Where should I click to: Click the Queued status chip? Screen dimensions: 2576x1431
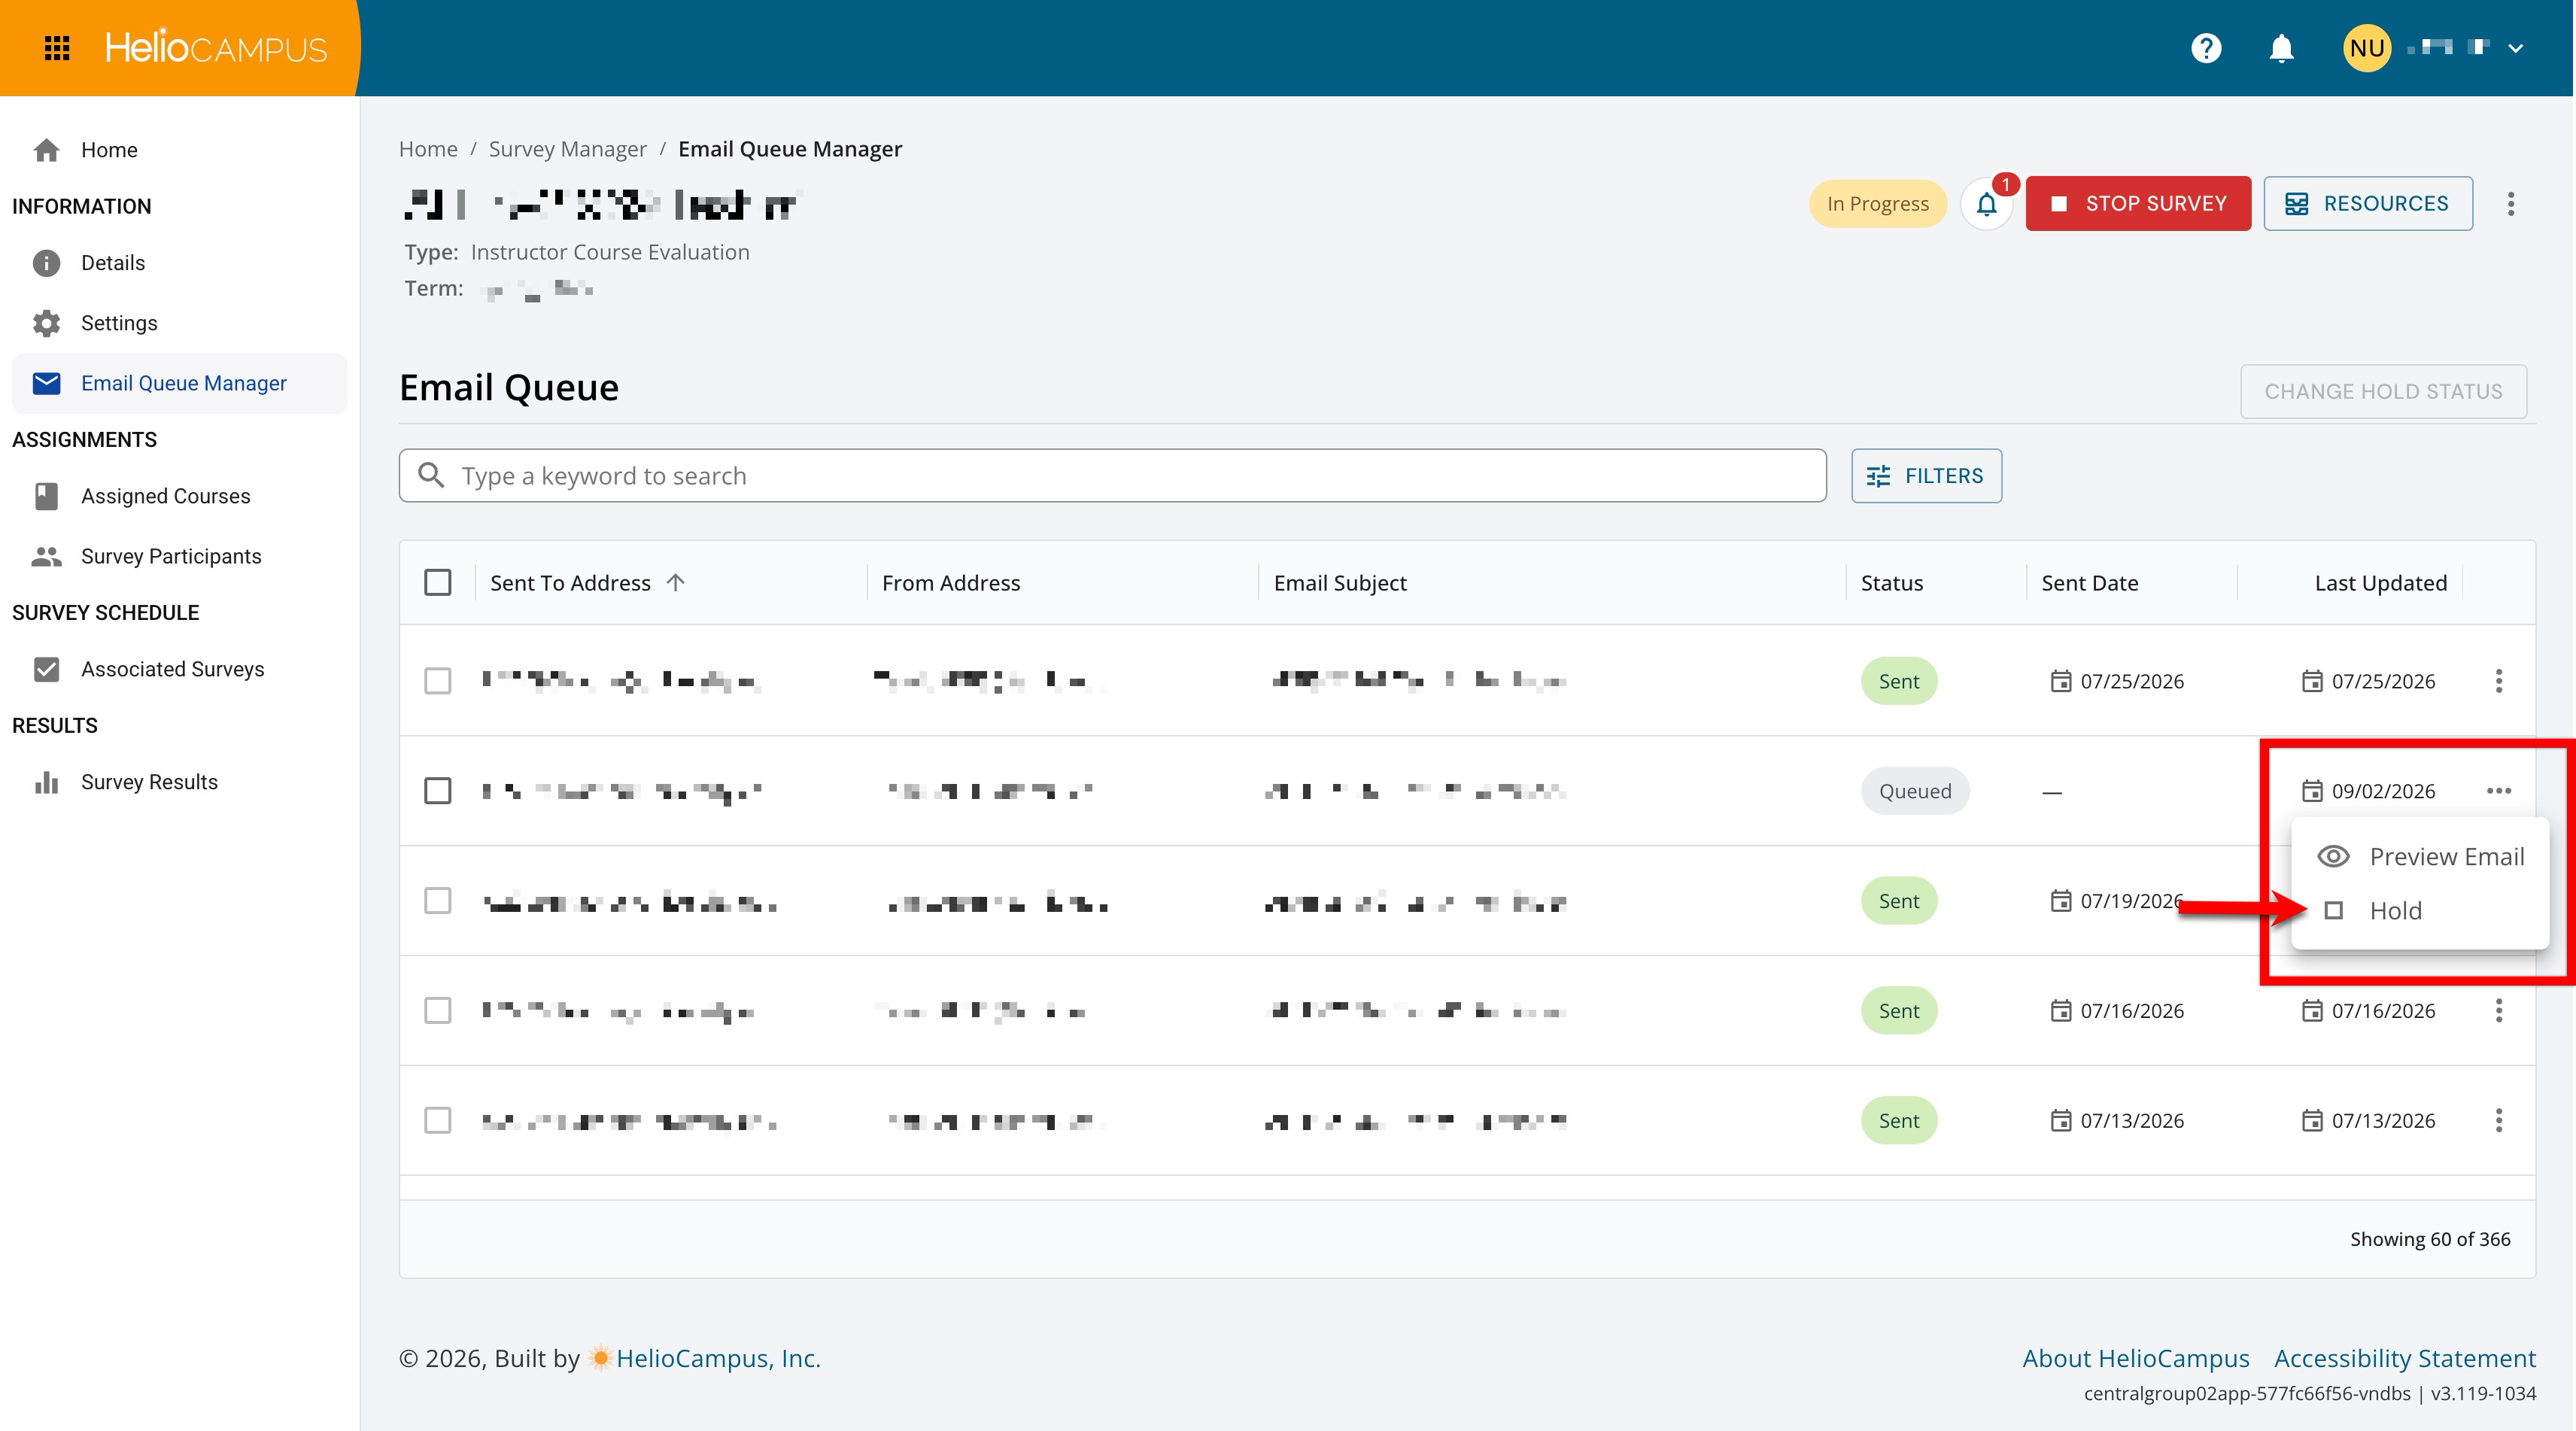(x=1914, y=791)
